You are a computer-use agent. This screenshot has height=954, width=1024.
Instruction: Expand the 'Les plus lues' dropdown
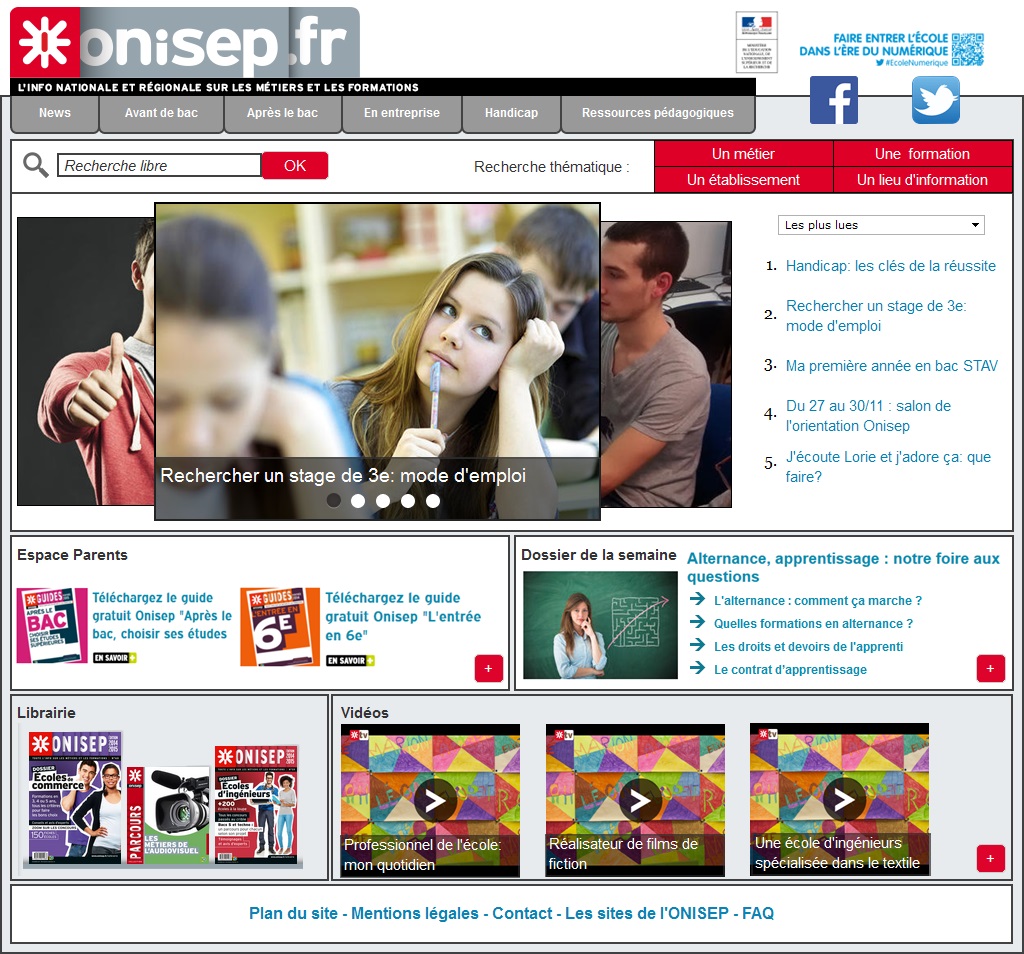(x=881, y=225)
